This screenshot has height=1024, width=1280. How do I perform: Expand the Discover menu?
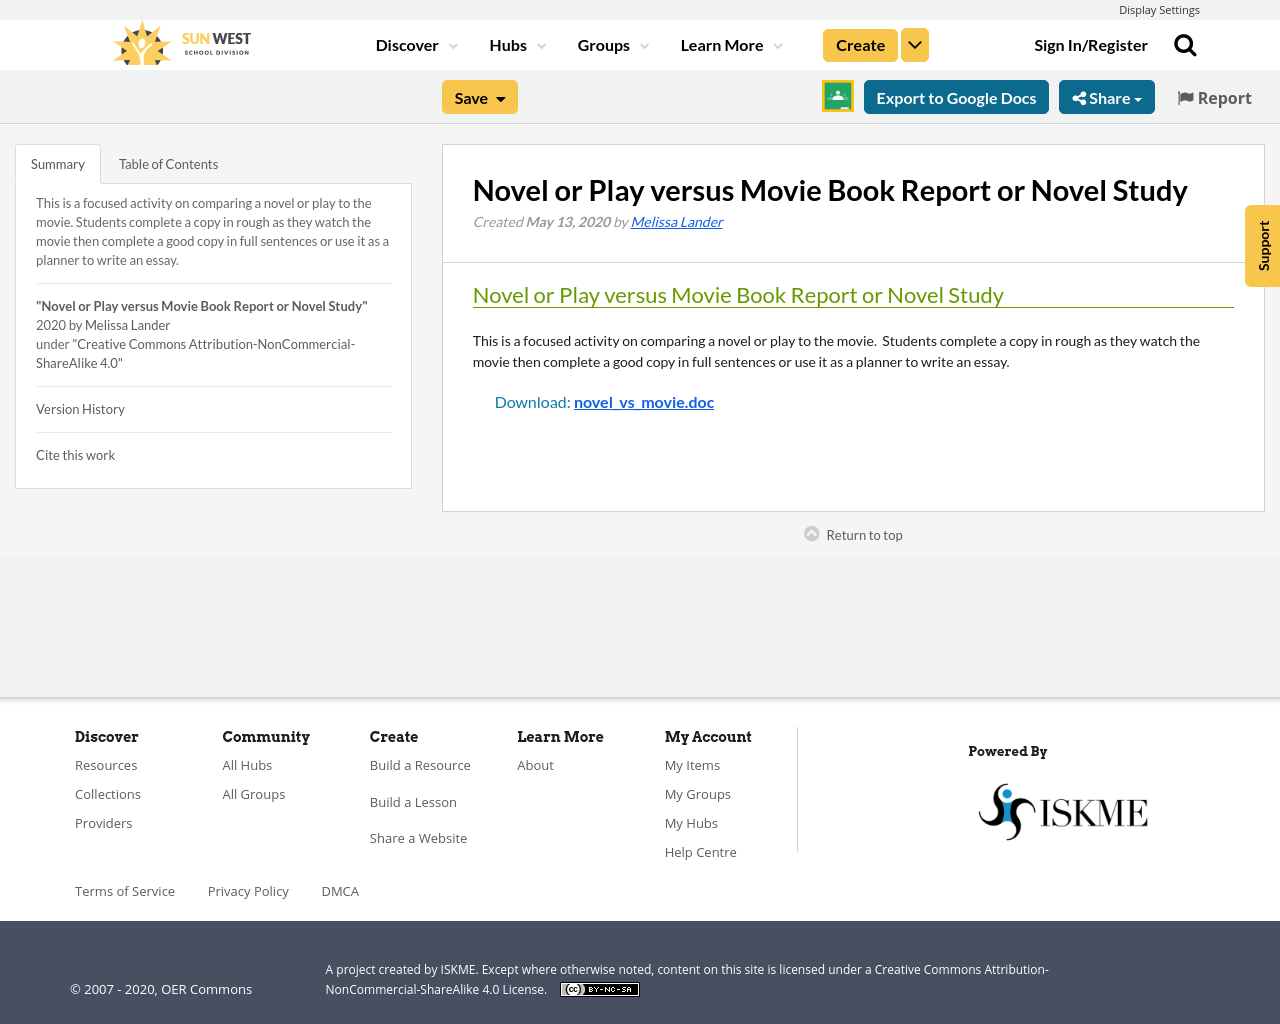415,43
